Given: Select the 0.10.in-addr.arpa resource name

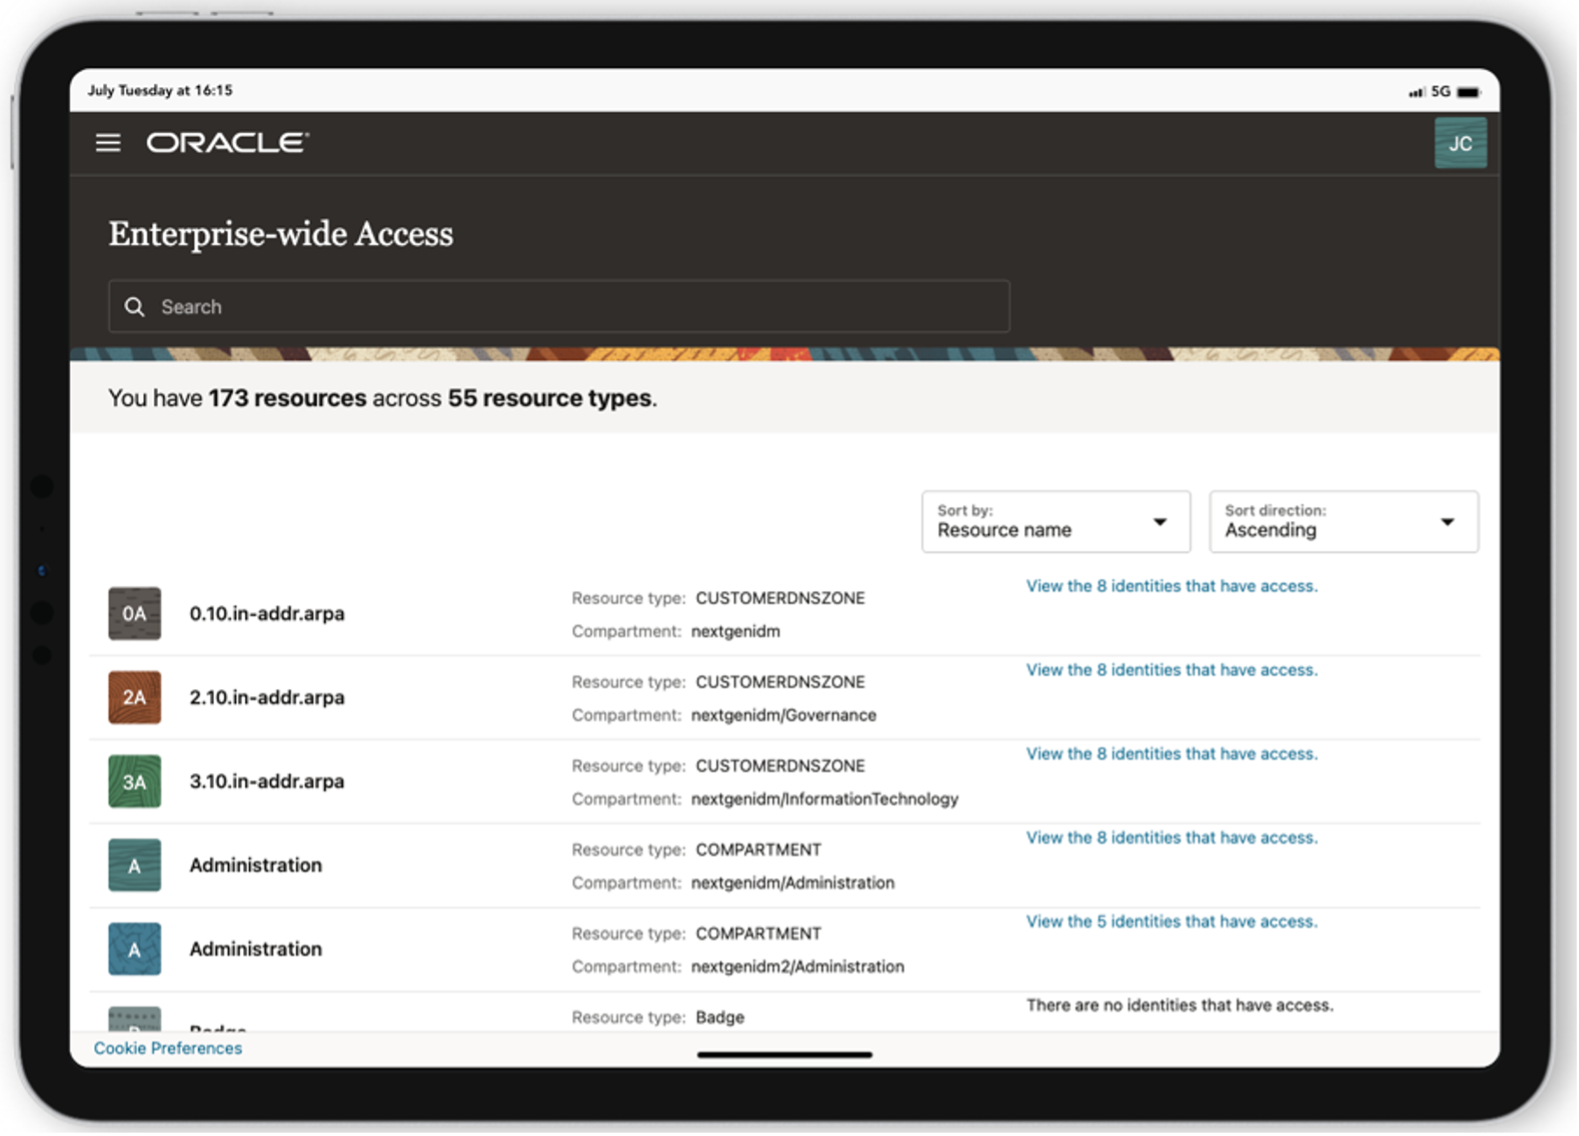Looking at the screenshot, I should (x=267, y=614).
